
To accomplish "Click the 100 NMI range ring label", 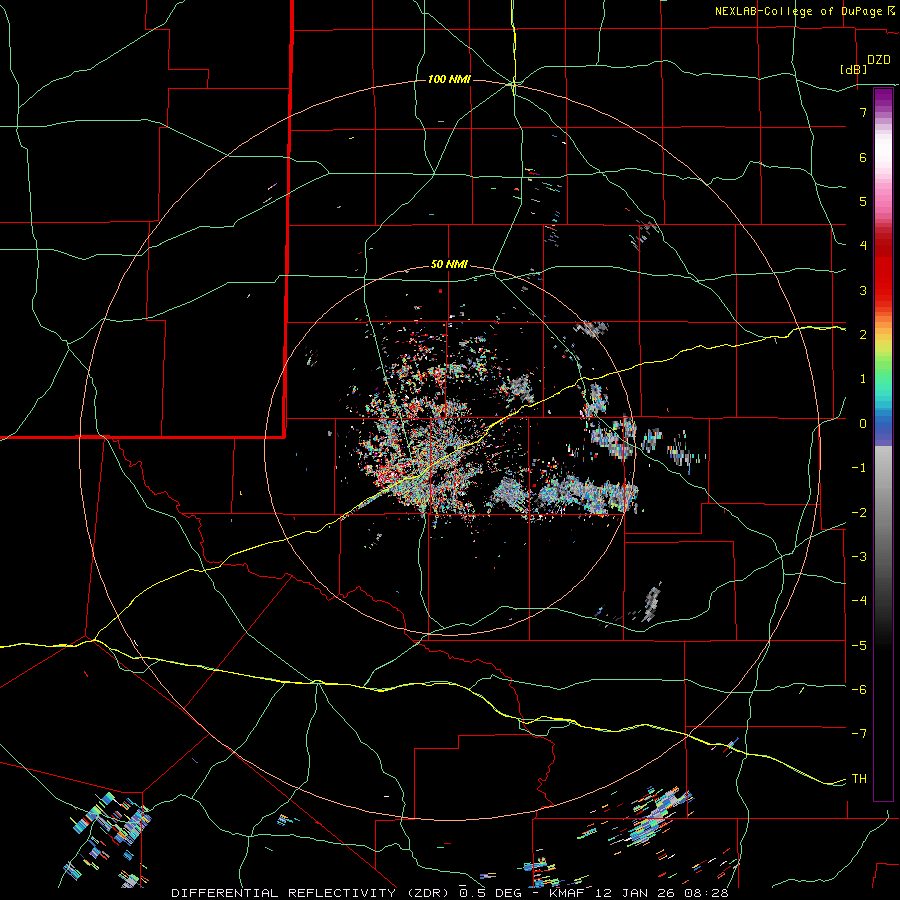I will point(449,79).
